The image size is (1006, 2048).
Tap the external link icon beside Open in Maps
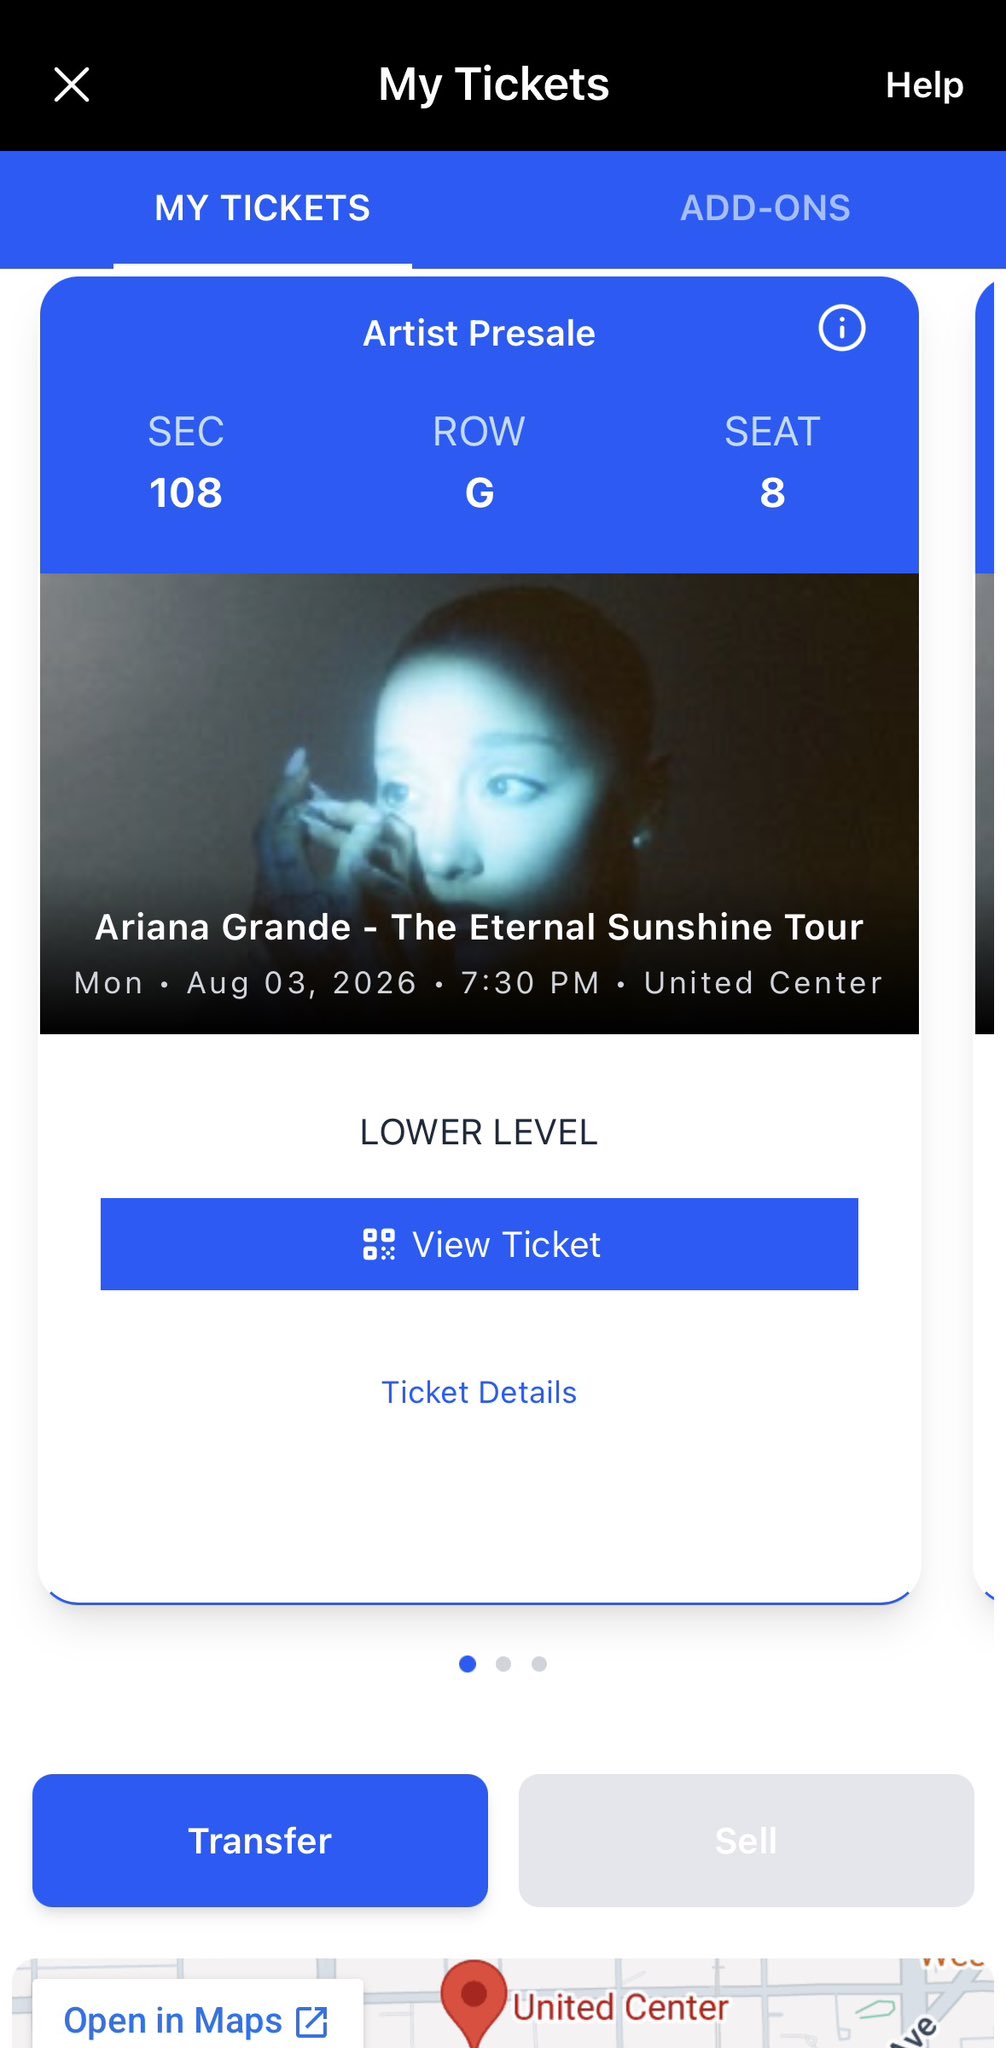(x=312, y=2021)
